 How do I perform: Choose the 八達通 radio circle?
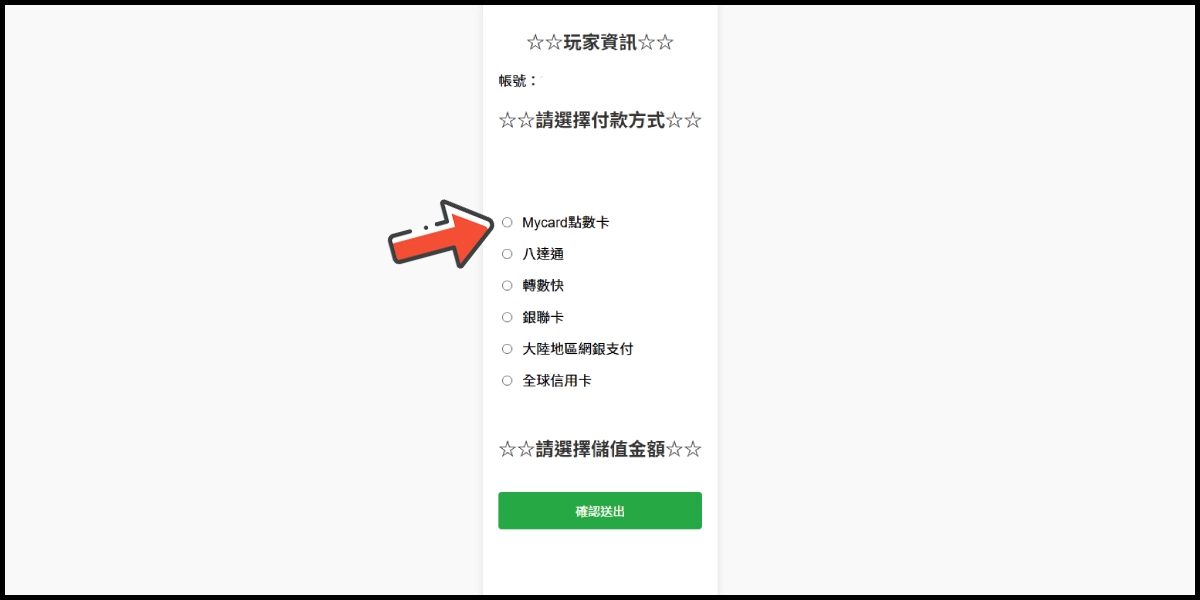507,254
